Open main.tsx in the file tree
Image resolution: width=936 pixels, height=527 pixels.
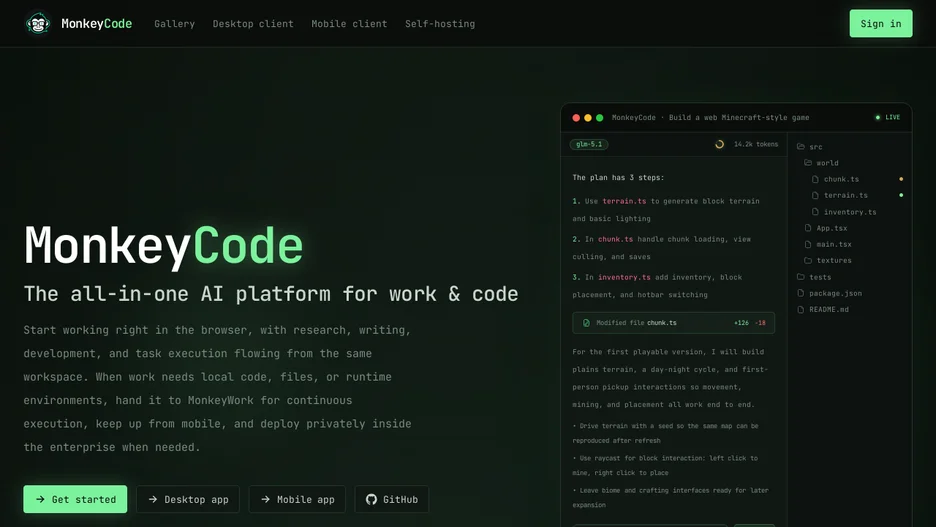tap(828, 244)
